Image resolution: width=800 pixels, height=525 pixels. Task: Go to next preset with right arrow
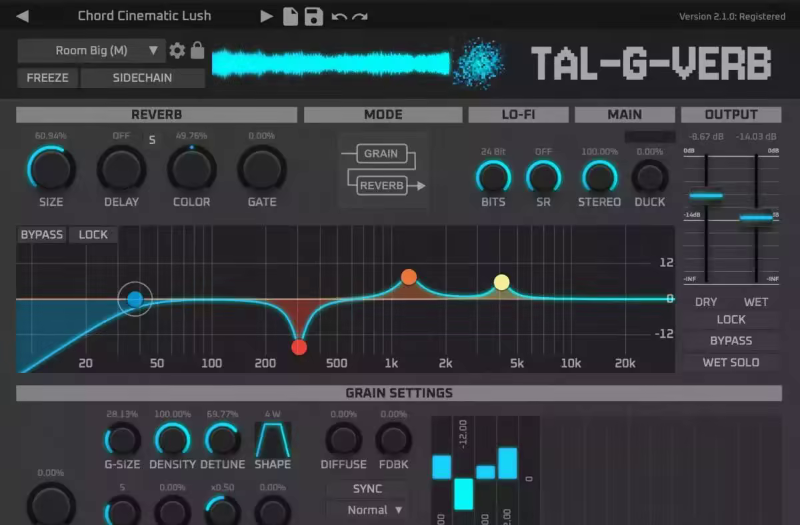266,16
